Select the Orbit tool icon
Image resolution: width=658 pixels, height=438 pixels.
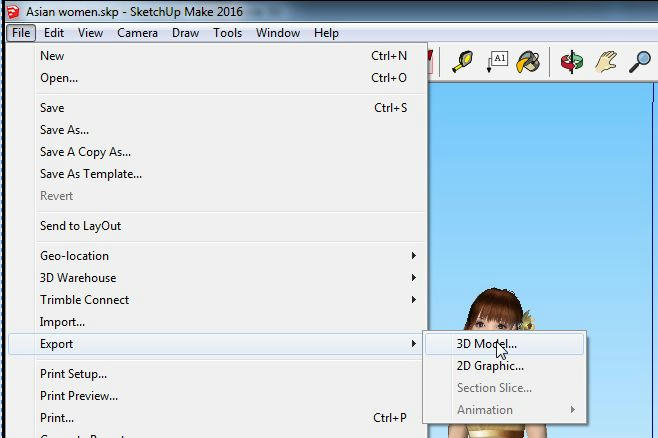(572, 62)
